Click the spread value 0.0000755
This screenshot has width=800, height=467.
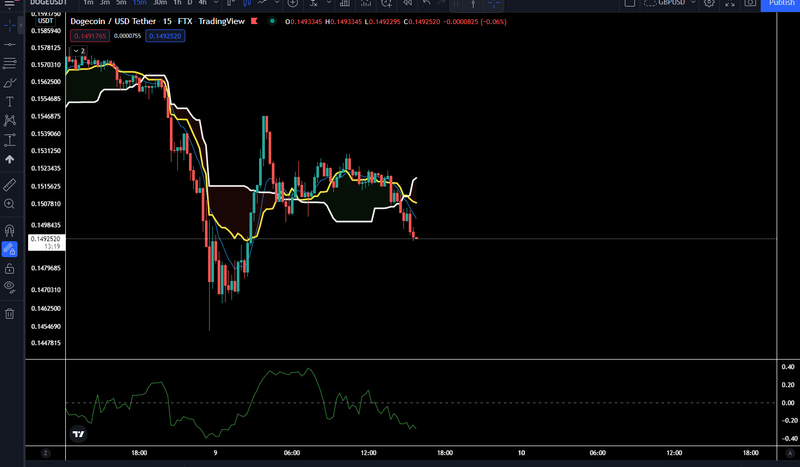pos(127,36)
